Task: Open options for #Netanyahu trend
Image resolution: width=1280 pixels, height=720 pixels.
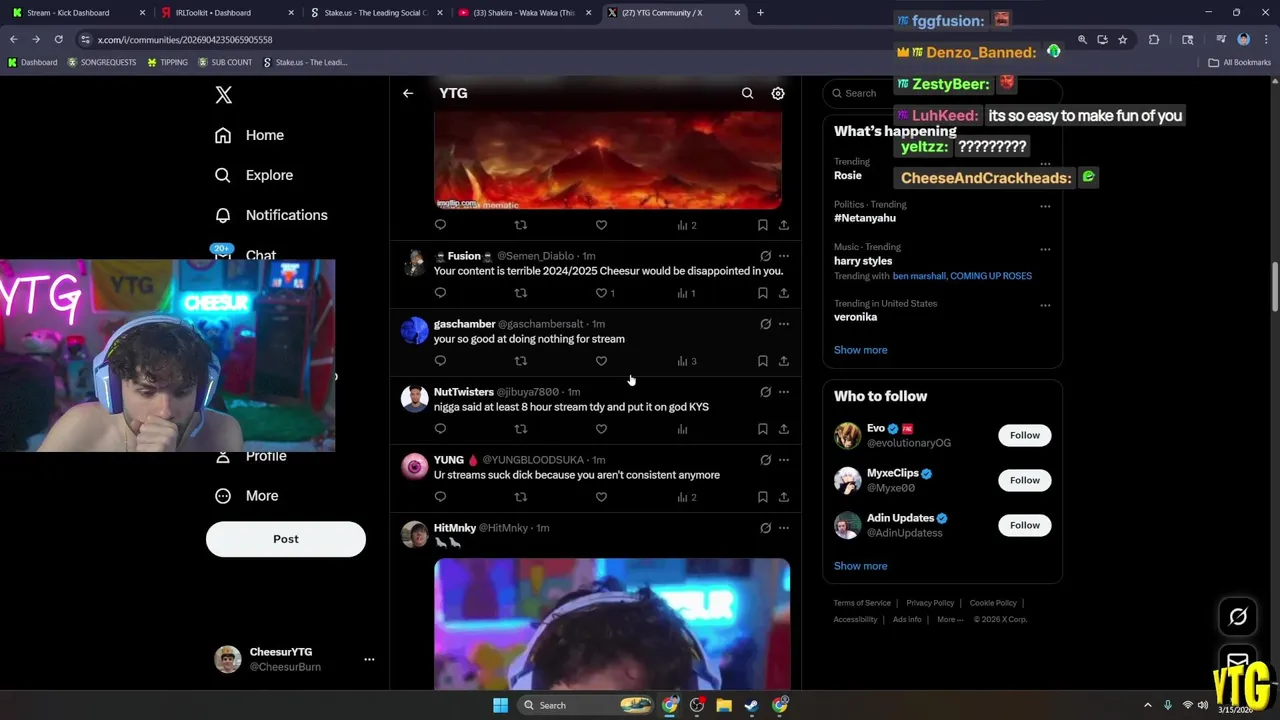Action: [x=1045, y=206]
